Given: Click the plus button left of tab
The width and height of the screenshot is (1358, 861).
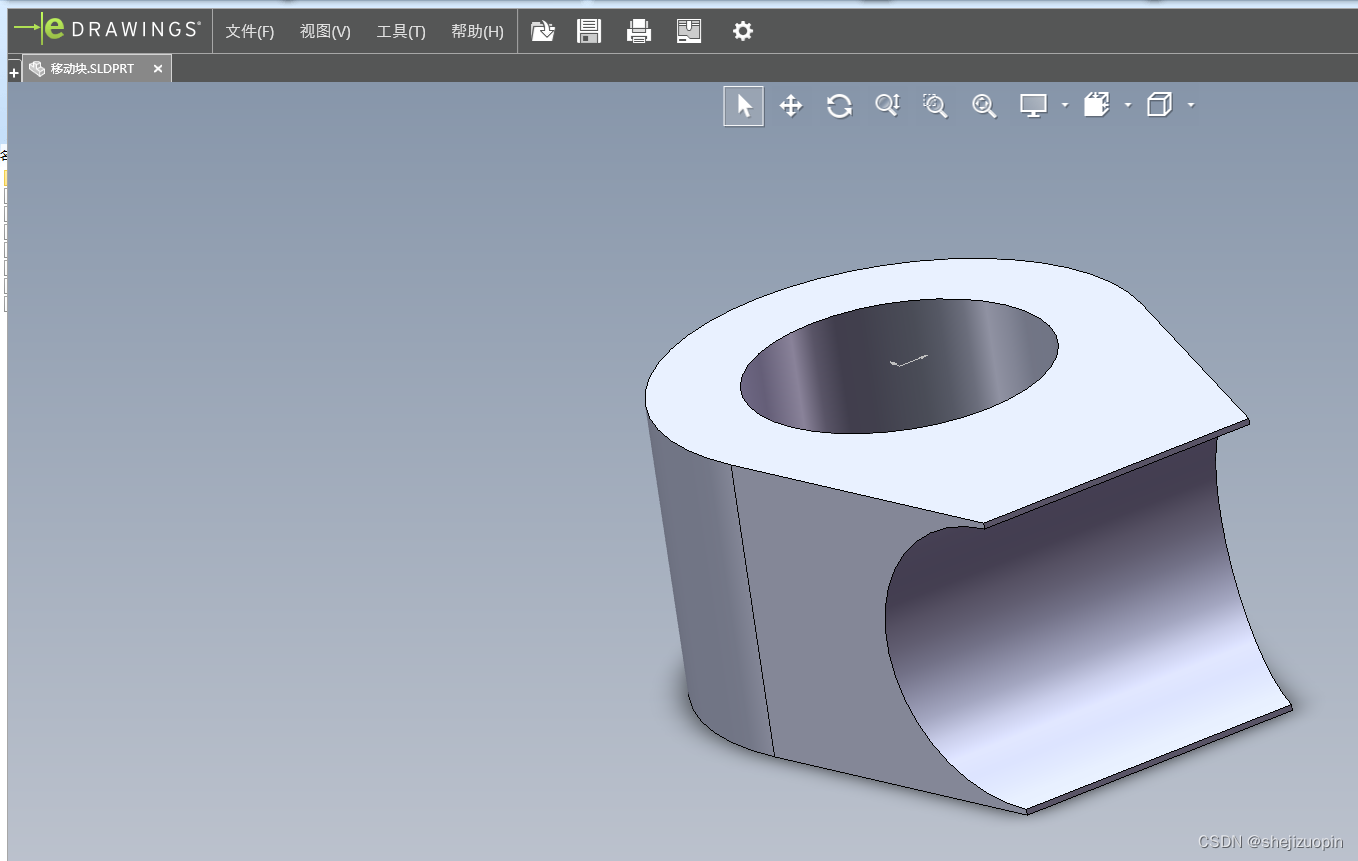Looking at the screenshot, I should coord(14,73).
